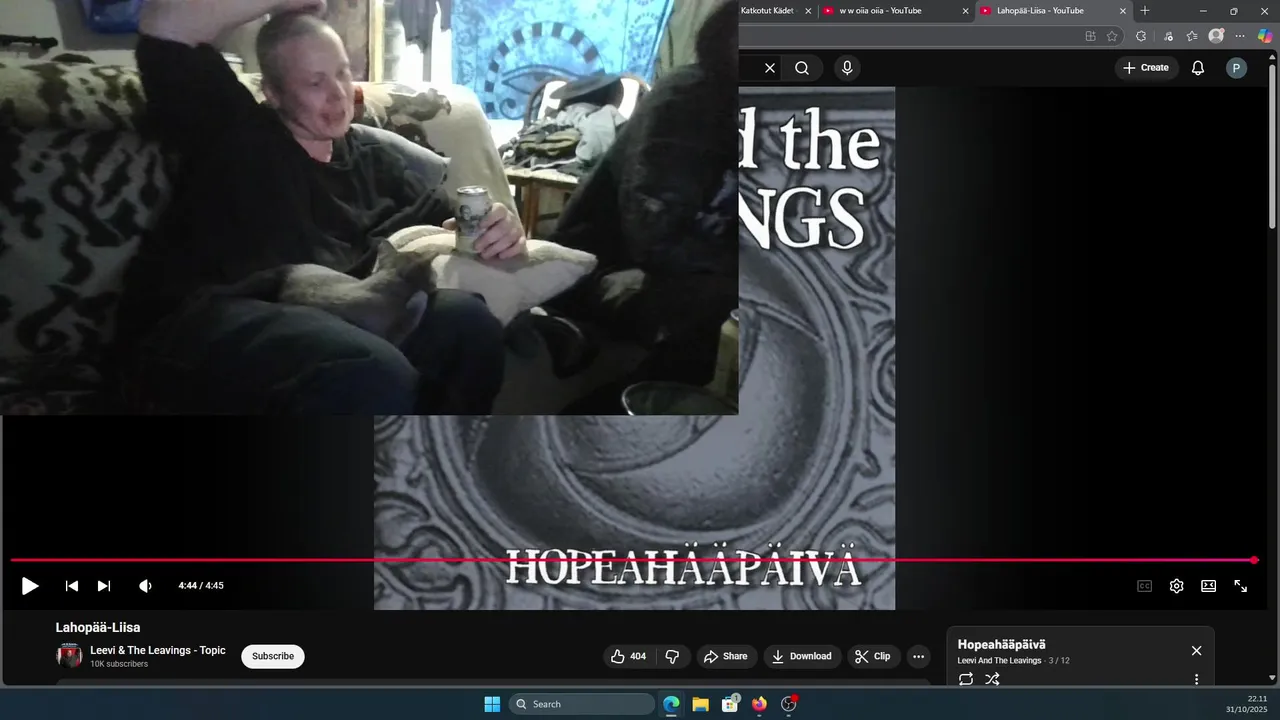This screenshot has width=1280, height=720.
Task: Close the Lahopää-Liisa tab
Action: 1123,11
